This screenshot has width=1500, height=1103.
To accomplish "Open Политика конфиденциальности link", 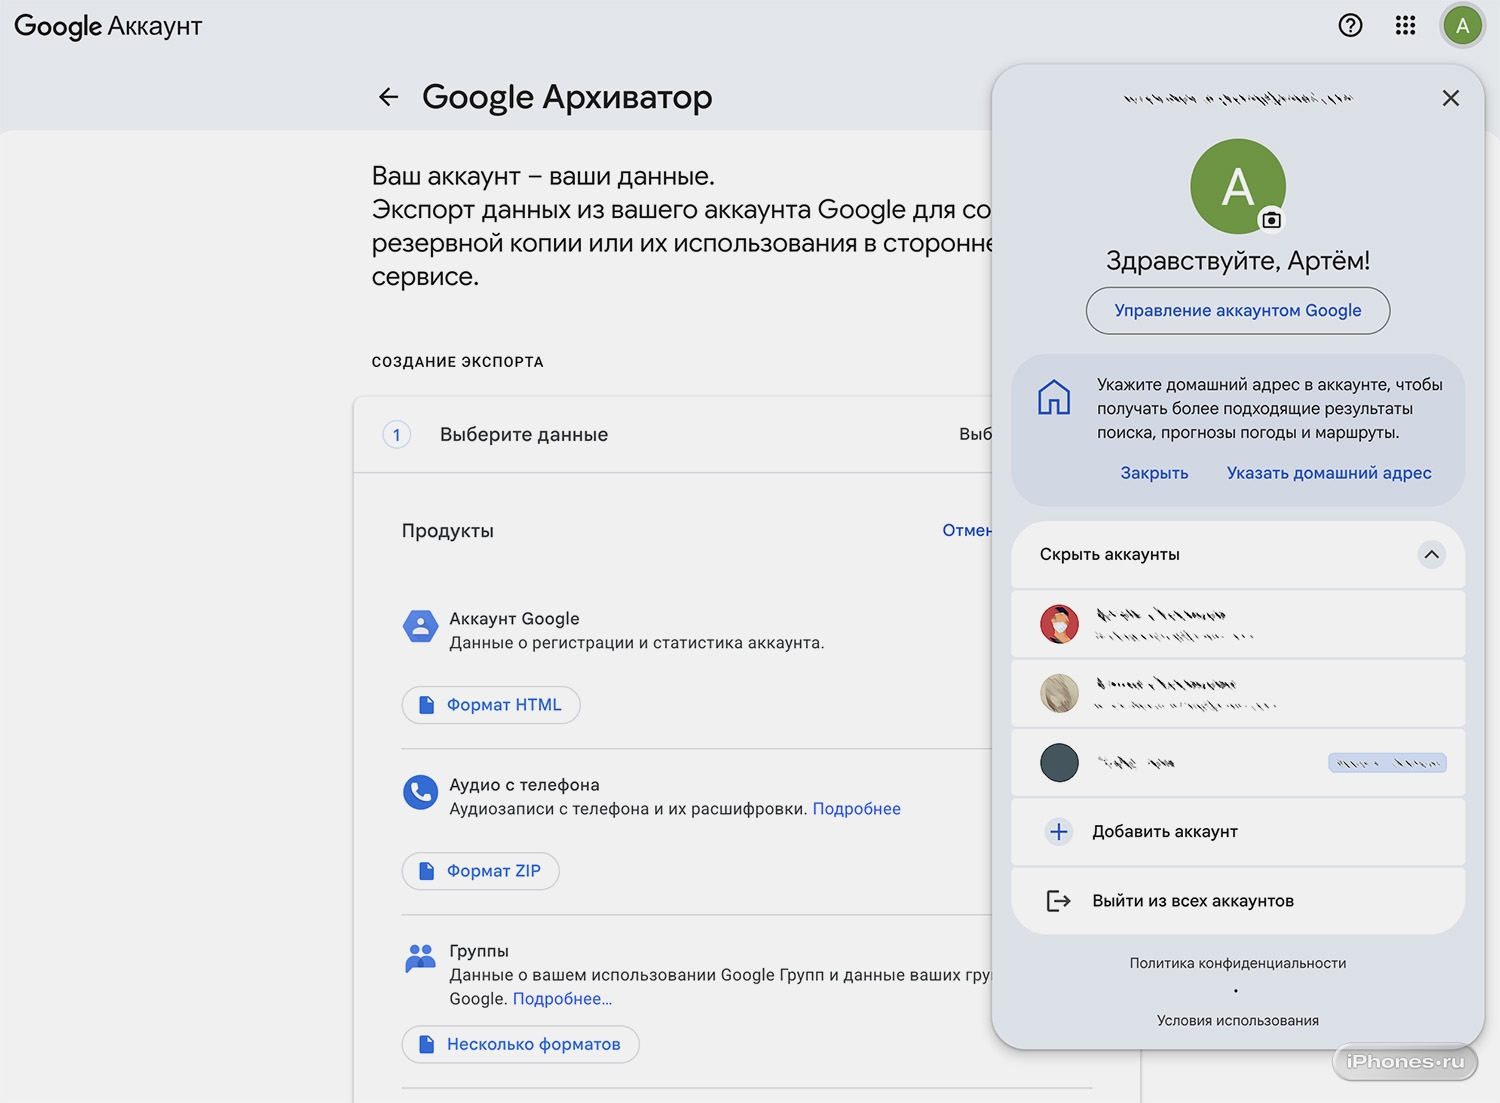I will click(x=1238, y=963).
